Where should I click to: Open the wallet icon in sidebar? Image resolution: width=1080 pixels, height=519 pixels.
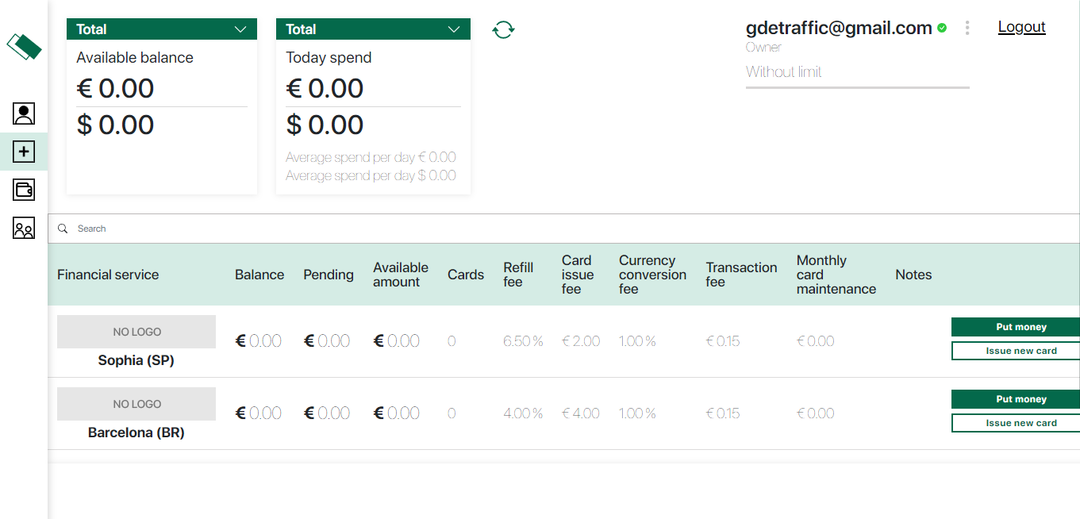24,190
